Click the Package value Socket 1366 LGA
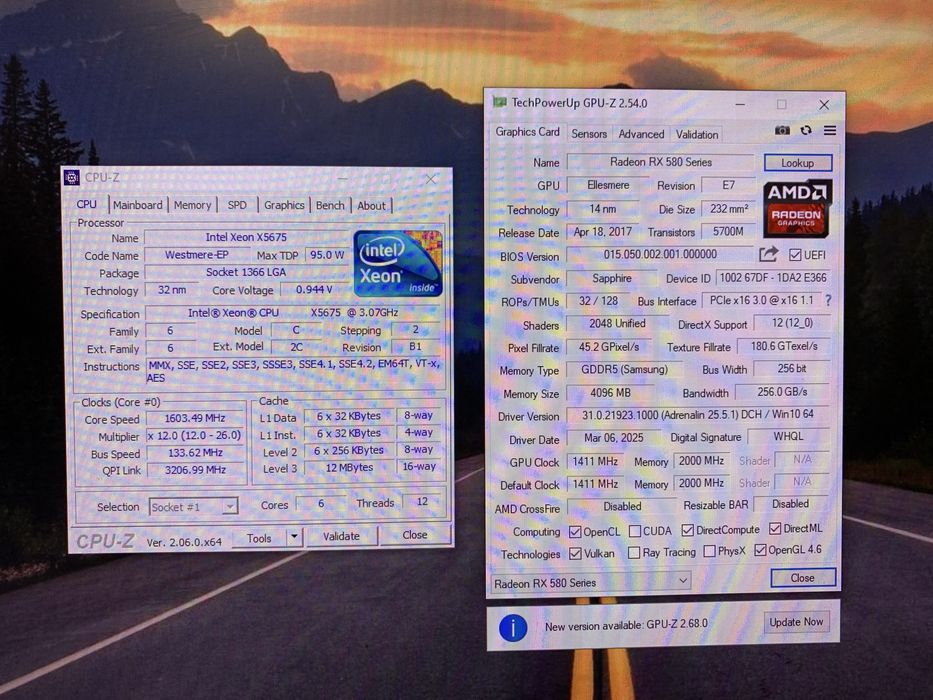Viewport: 933px width, 700px height. (x=246, y=272)
